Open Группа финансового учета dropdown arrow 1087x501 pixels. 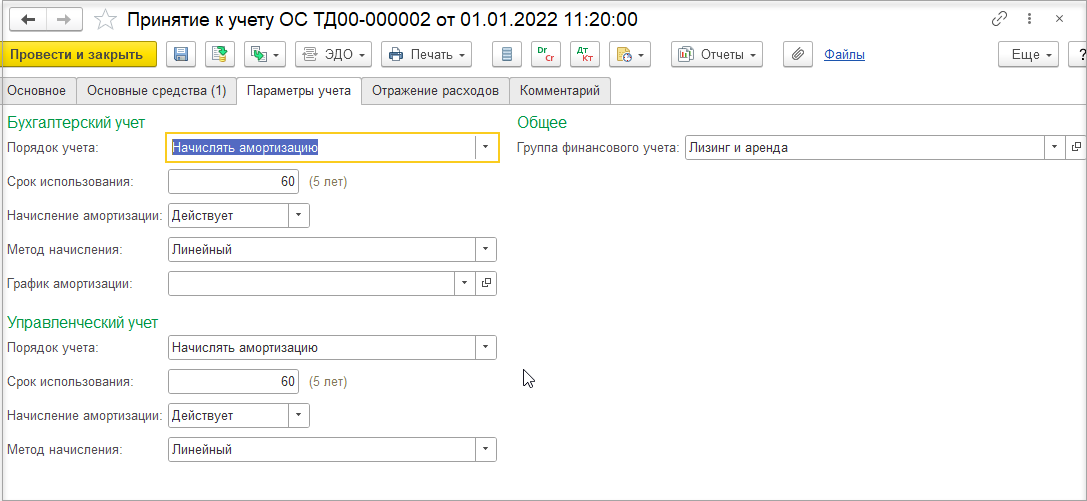(1054, 147)
